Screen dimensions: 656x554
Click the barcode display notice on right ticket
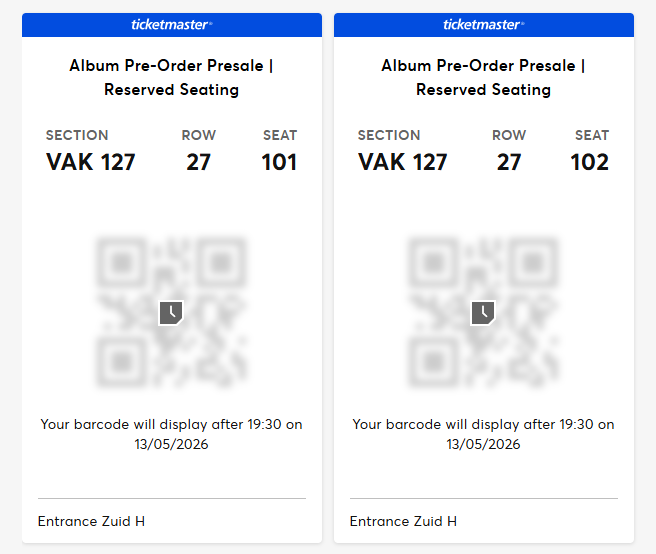point(484,434)
